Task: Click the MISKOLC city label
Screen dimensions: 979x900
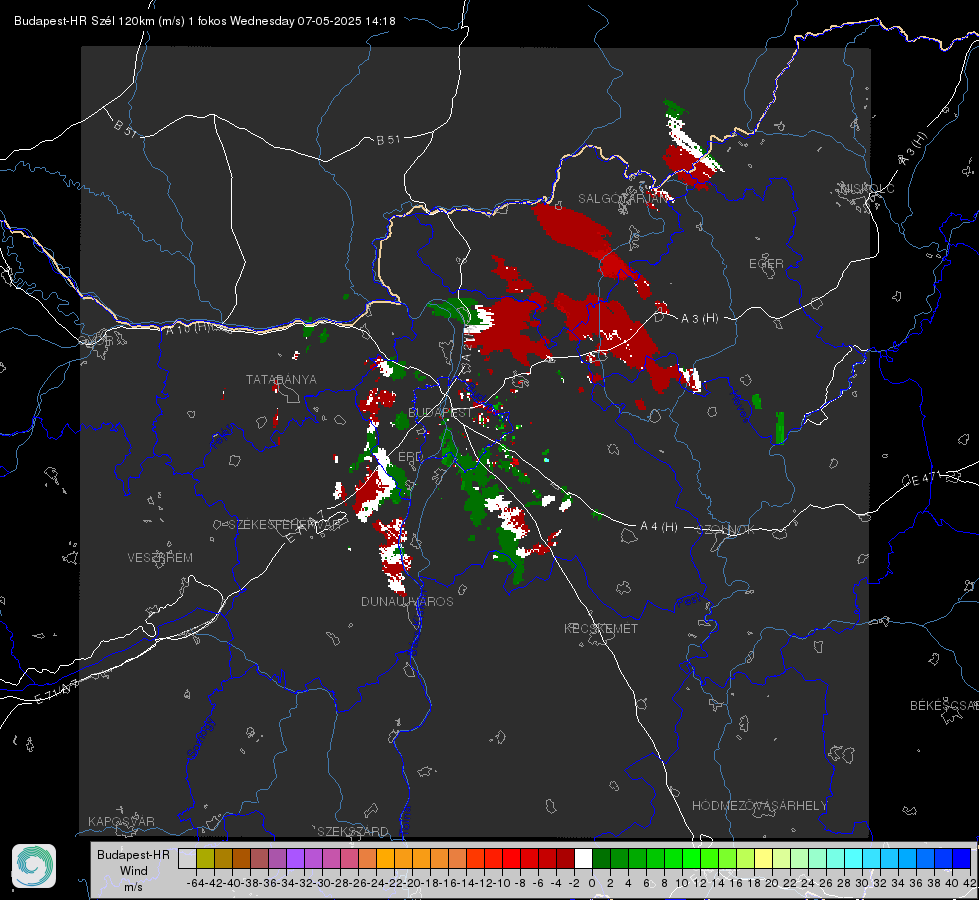Action: tap(867, 189)
